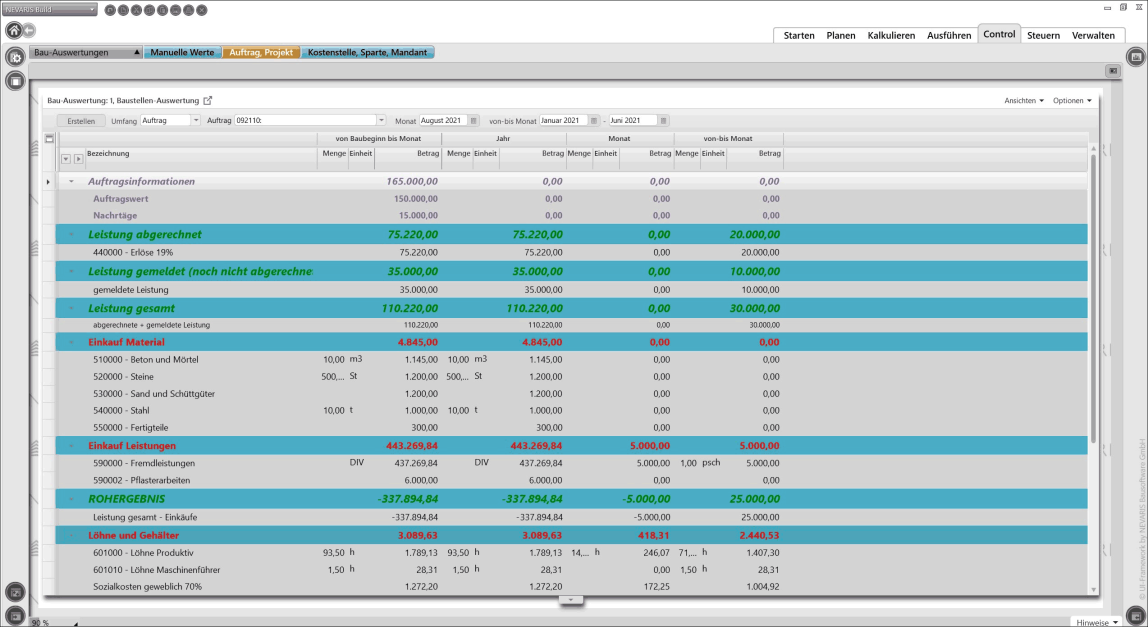
Task: Select the 510000 - Beton und Mörtel row
Action: (571, 360)
